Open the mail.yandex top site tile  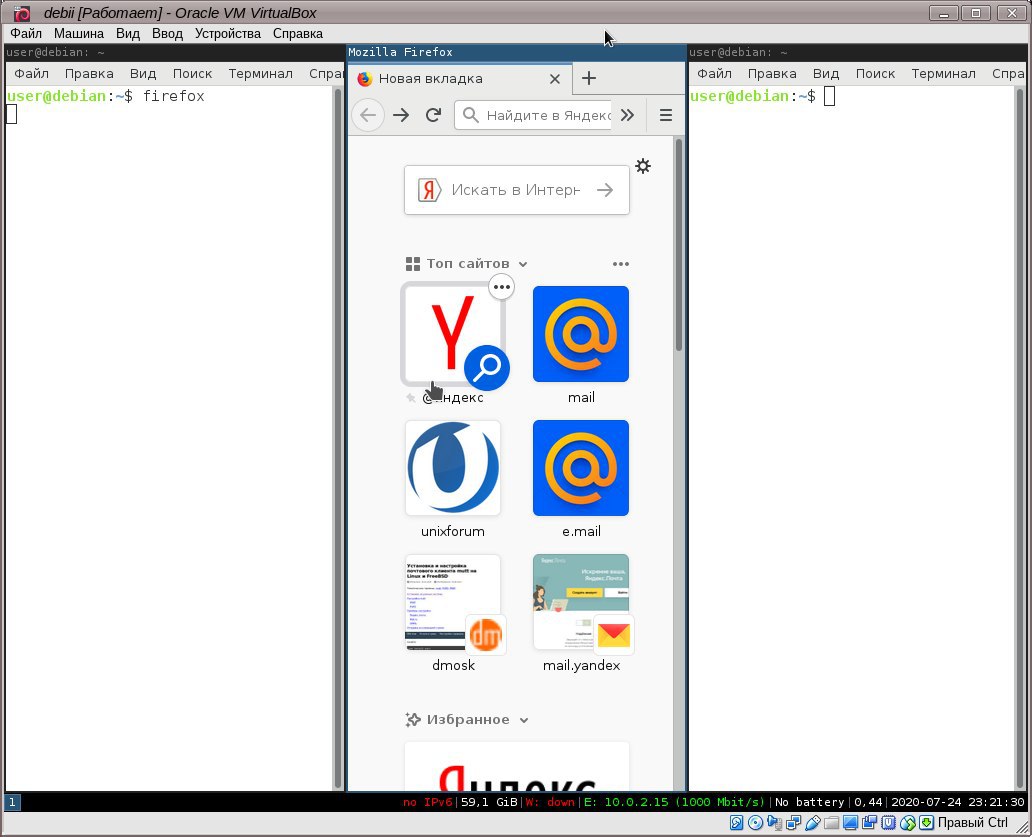(580, 603)
